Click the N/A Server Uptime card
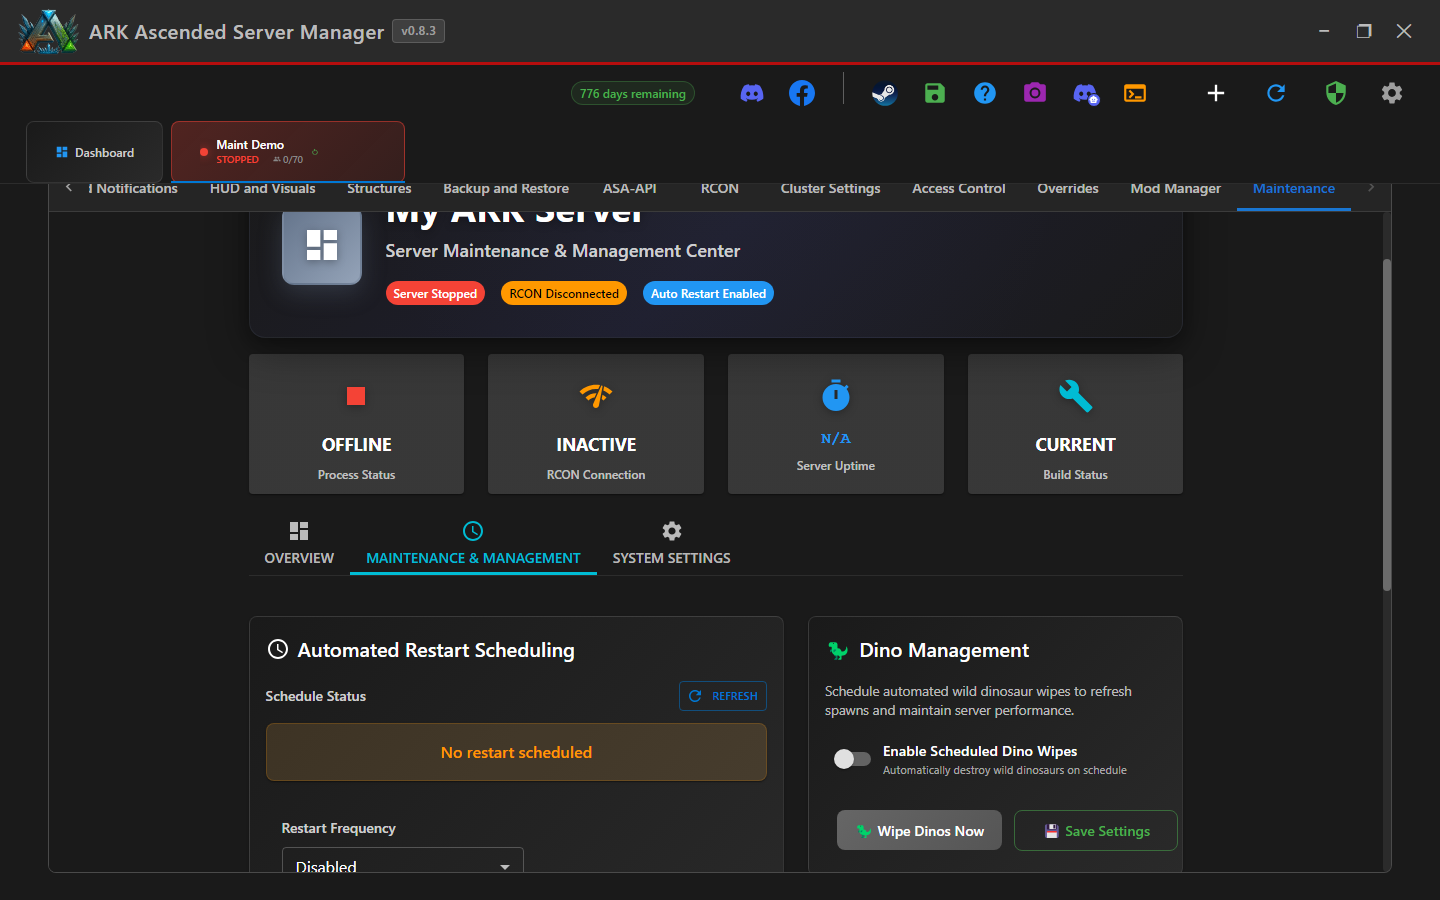This screenshot has width=1440, height=900. pyautogui.click(x=836, y=424)
